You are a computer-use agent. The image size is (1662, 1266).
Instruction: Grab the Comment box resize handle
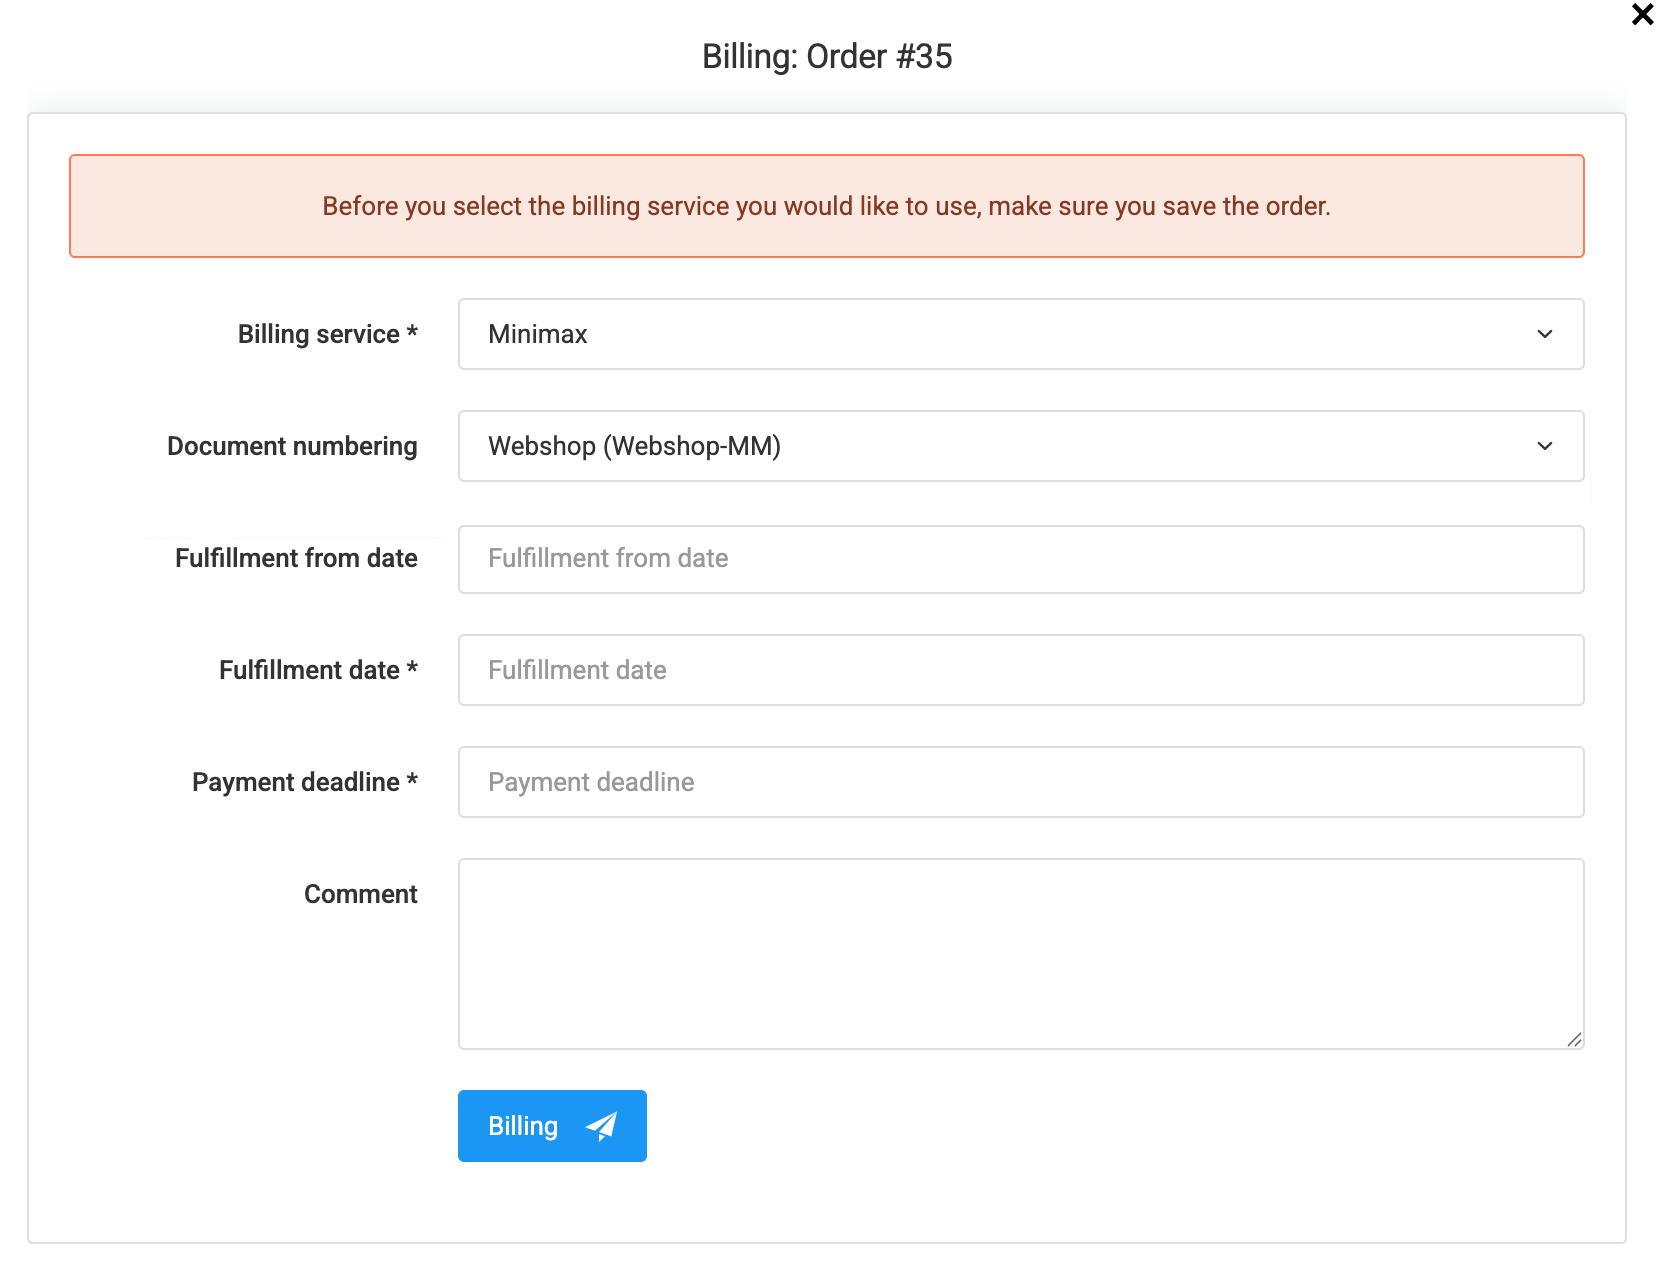click(x=1574, y=1040)
